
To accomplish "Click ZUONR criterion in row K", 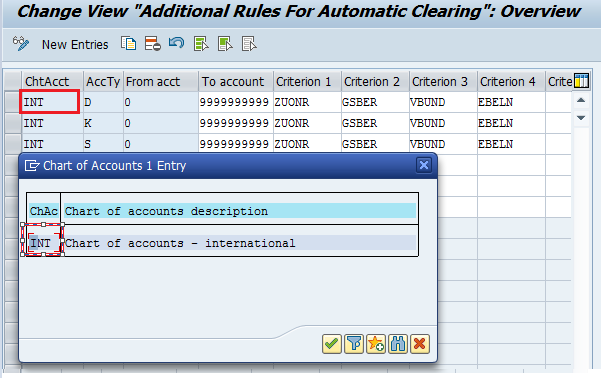I will tap(307, 123).
